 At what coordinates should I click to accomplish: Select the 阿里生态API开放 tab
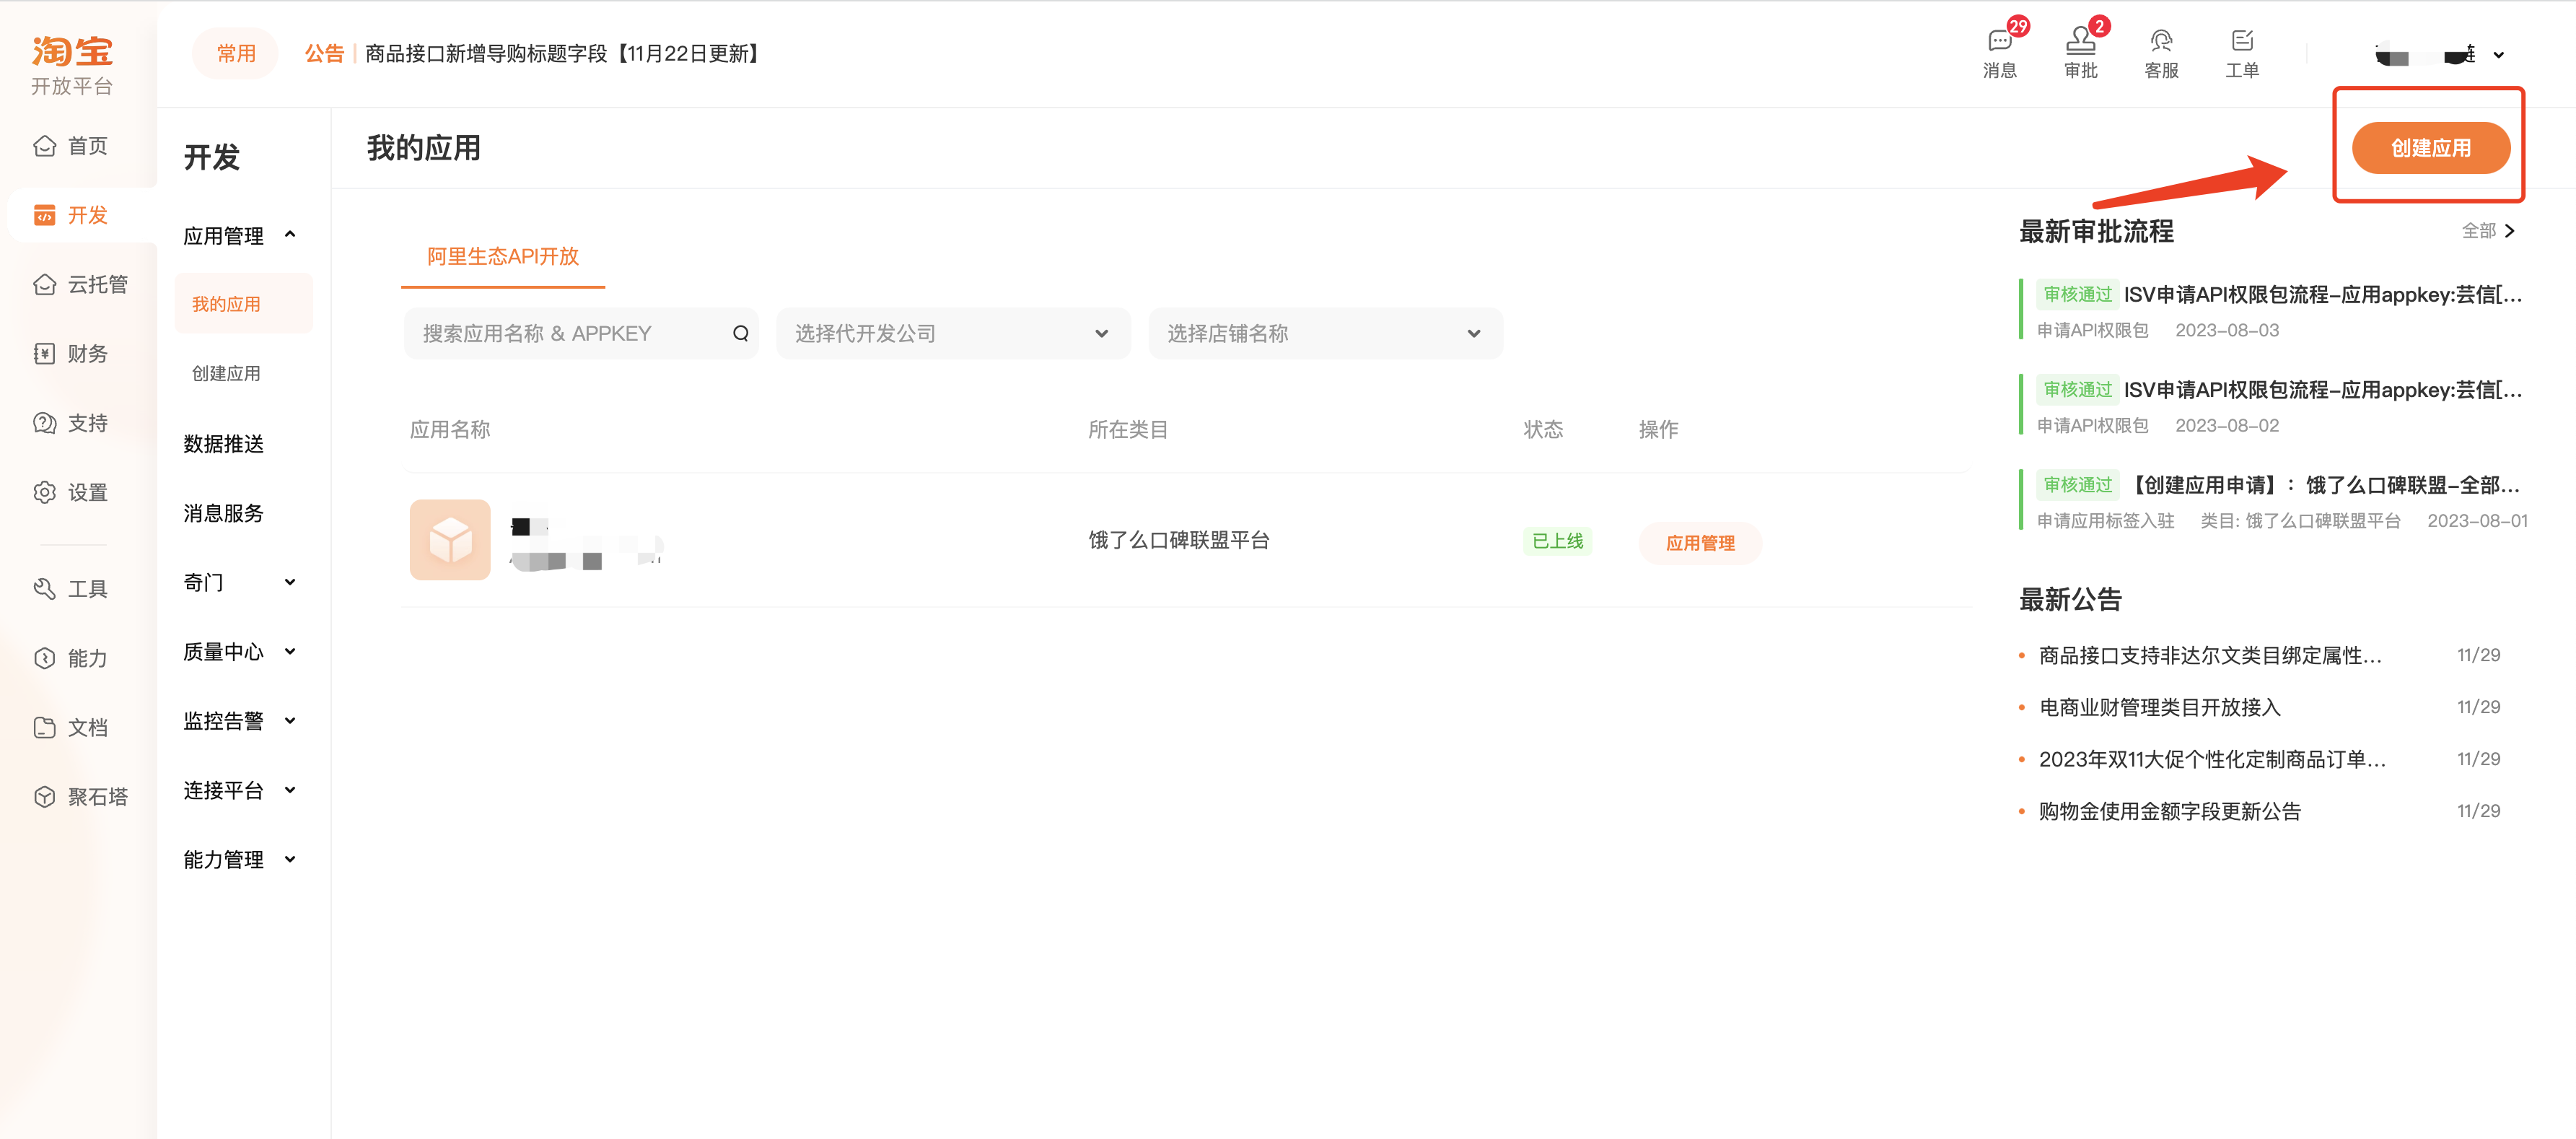[502, 256]
